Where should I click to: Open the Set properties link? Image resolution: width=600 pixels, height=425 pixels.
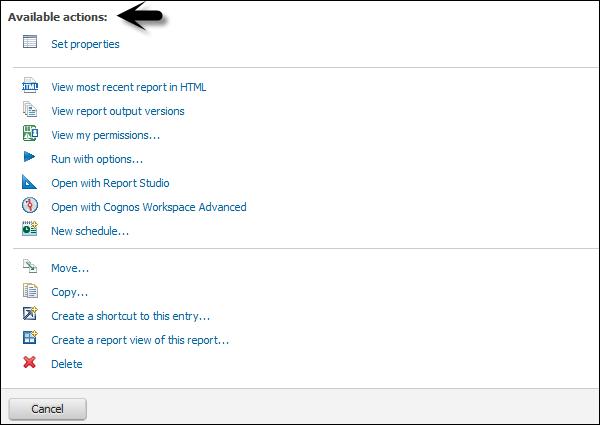[x=85, y=44]
